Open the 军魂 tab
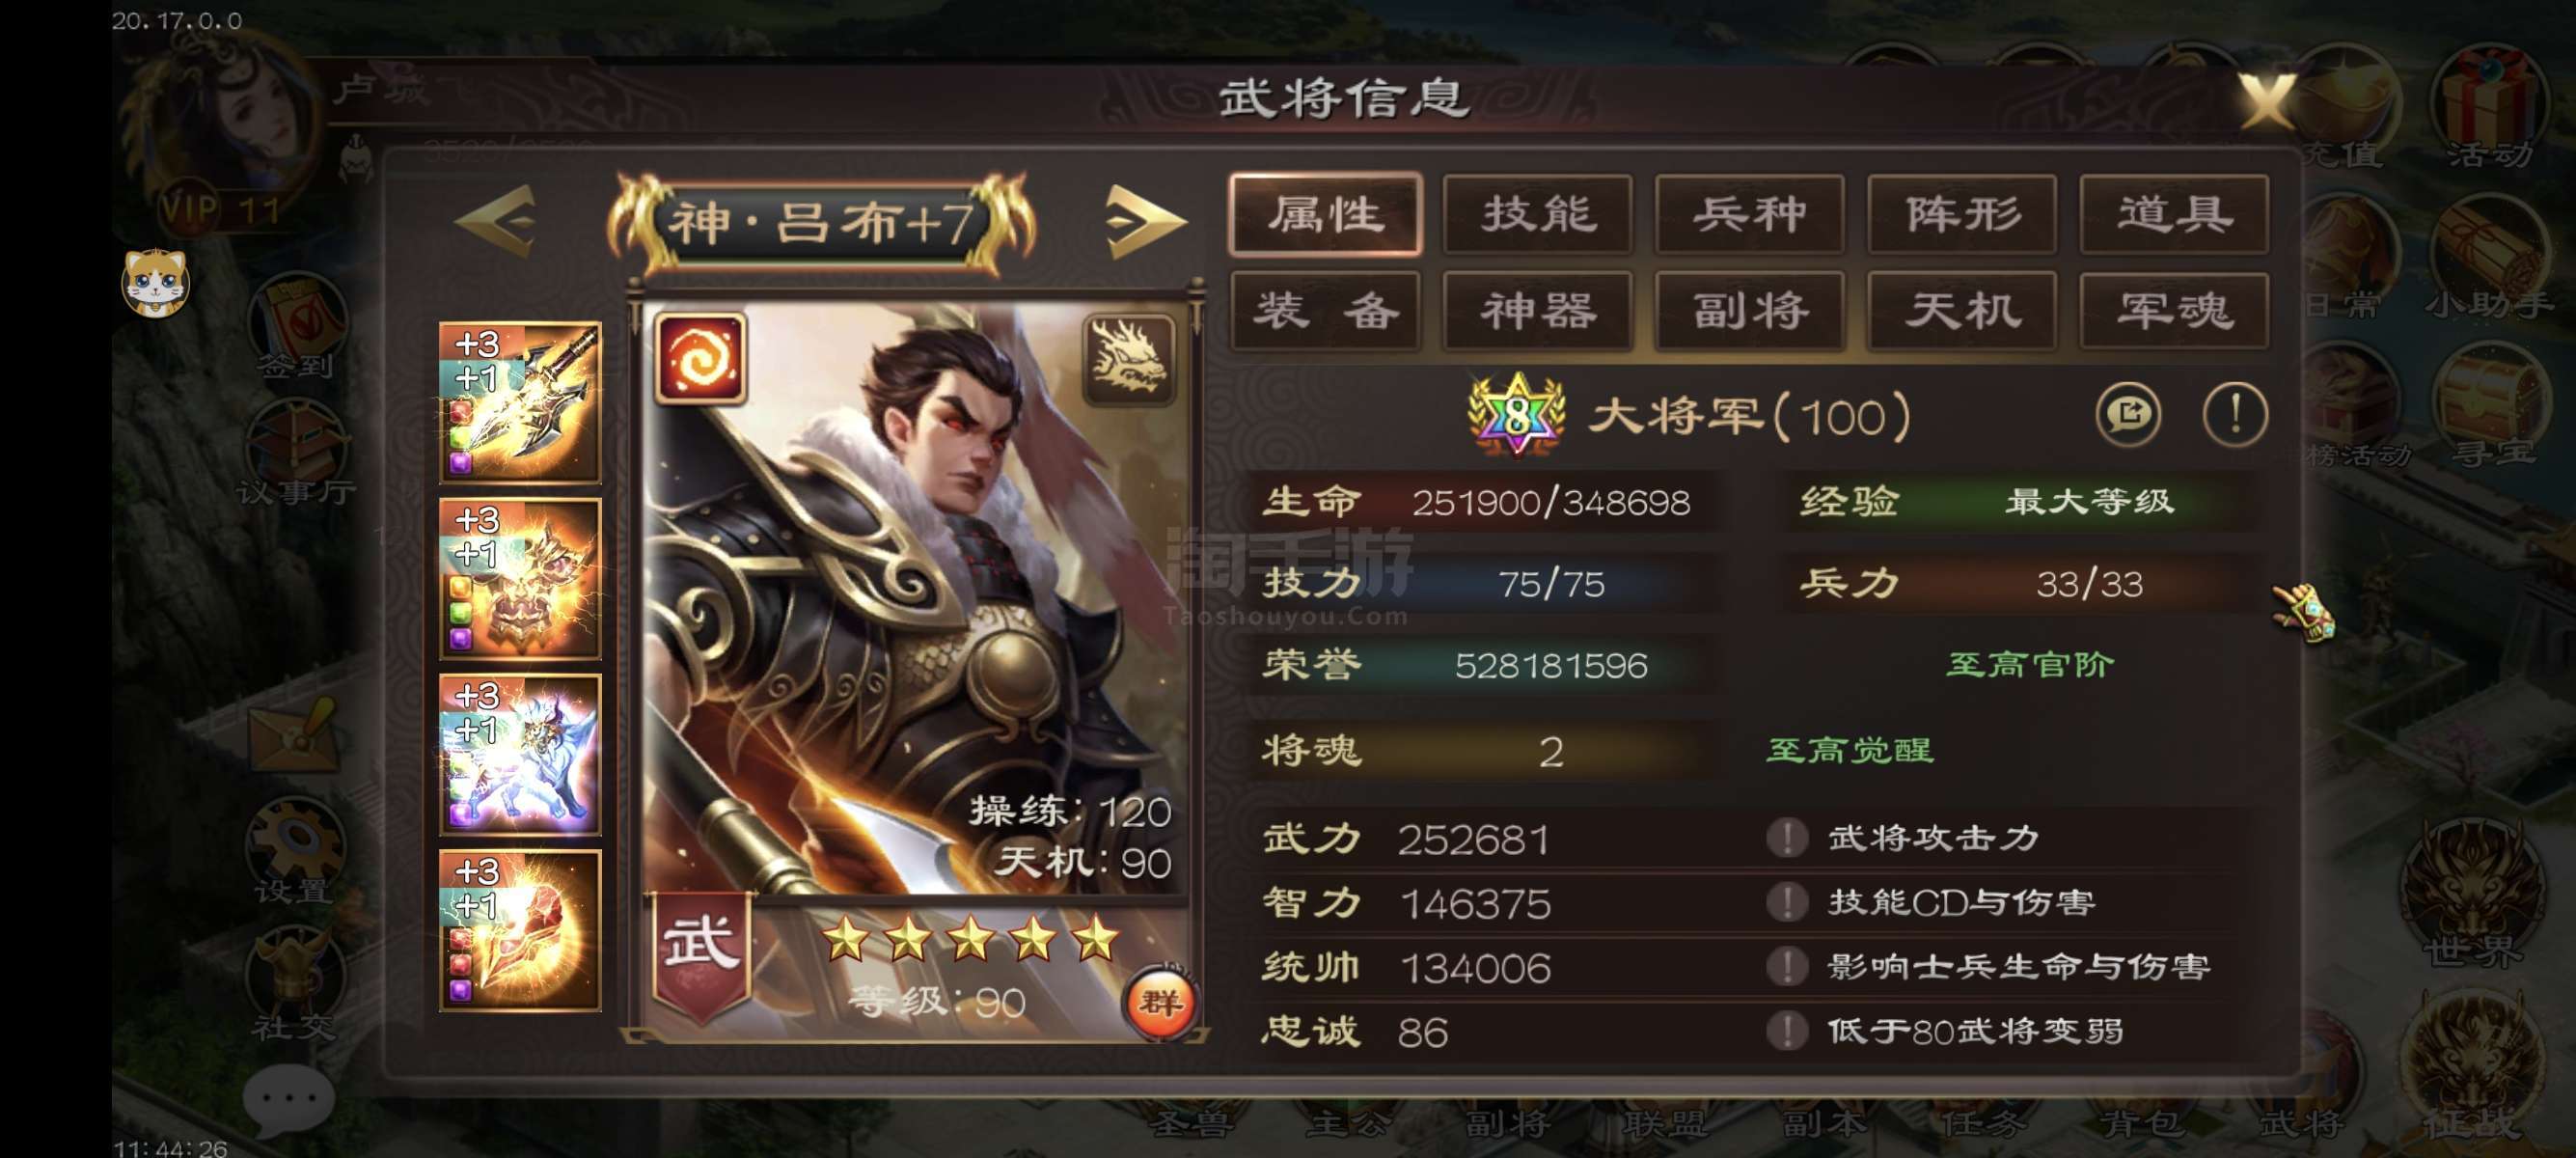 click(x=2174, y=311)
